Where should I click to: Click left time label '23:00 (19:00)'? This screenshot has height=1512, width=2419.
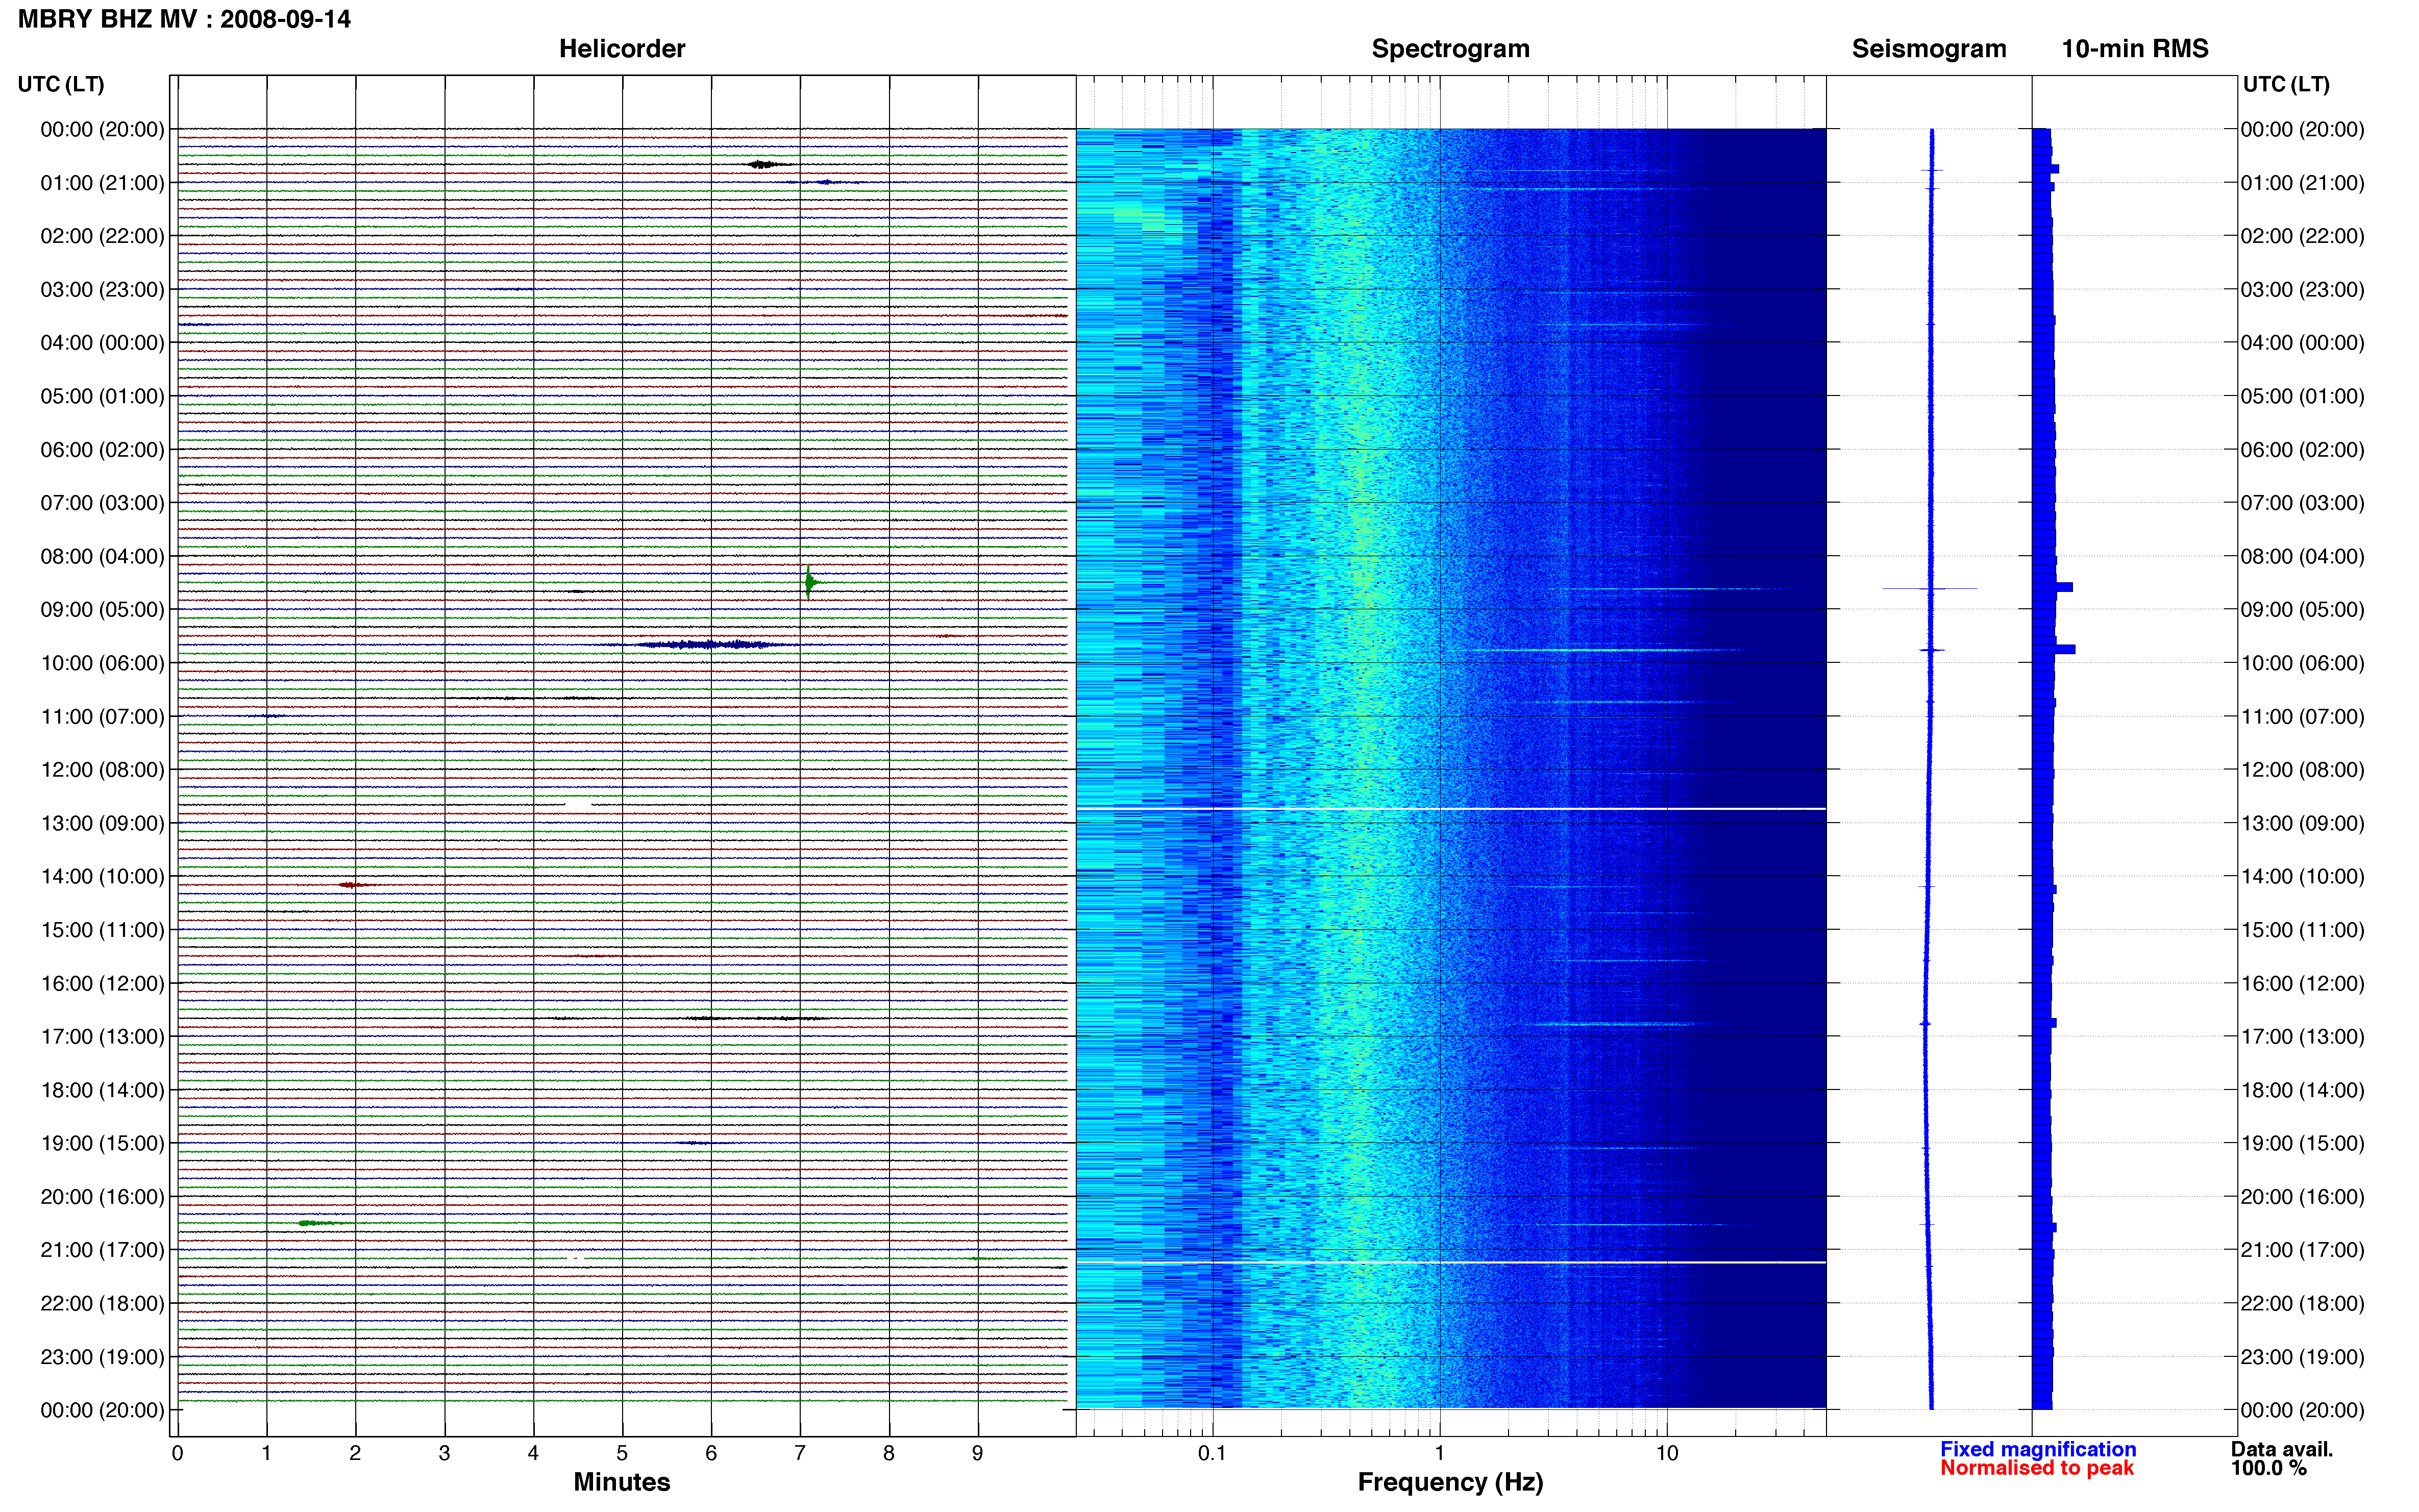[102, 1357]
